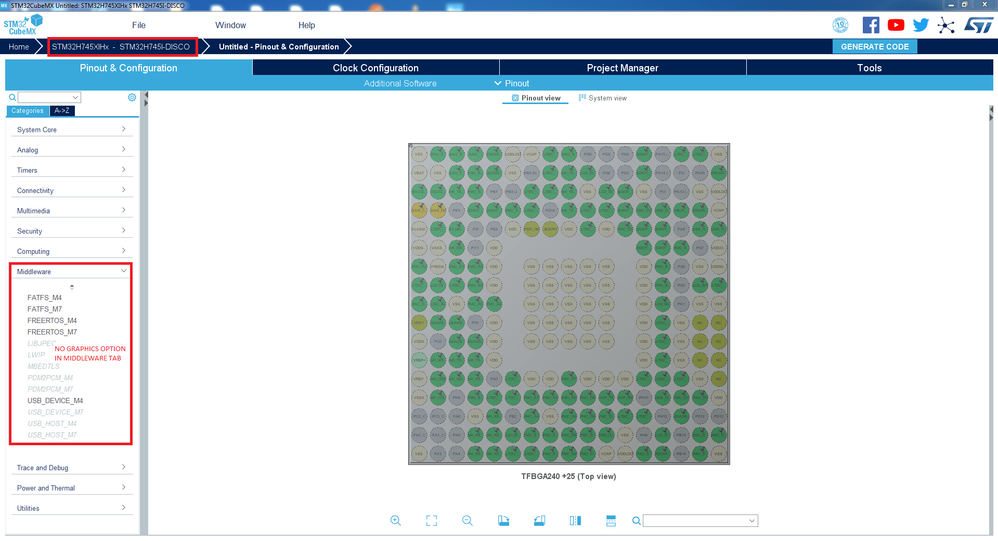Expand the Computing category
This screenshot has width=998, height=541.
pos(71,251)
